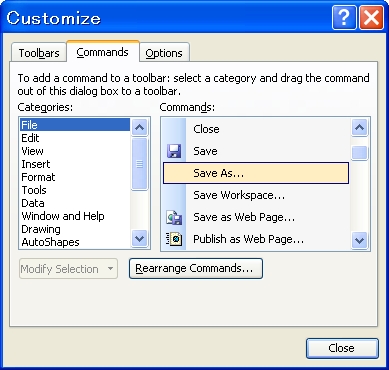Click Commands list scroll up arrow
389x370 pixels.
(x=359, y=127)
